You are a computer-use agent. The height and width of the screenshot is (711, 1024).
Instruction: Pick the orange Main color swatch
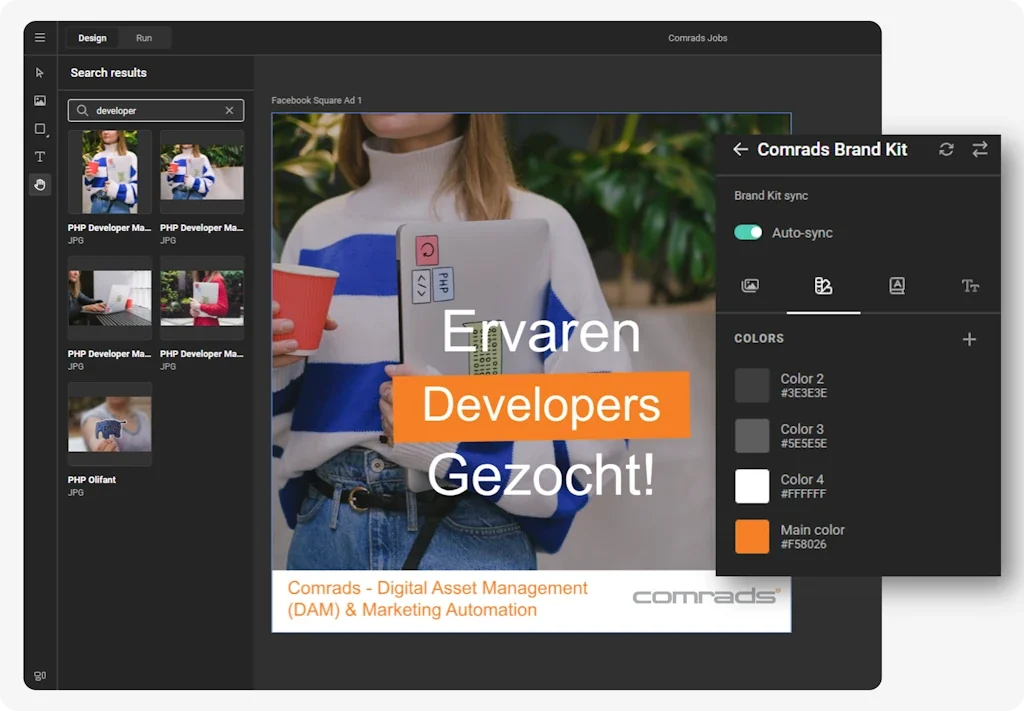752,537
